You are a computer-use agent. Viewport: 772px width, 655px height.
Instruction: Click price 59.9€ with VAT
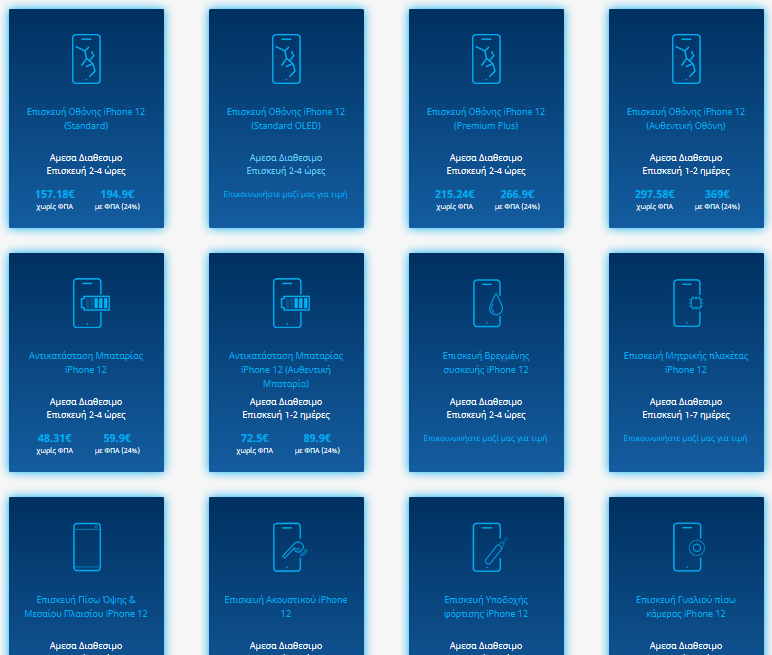pyautogui.click(x=117, y=438)
